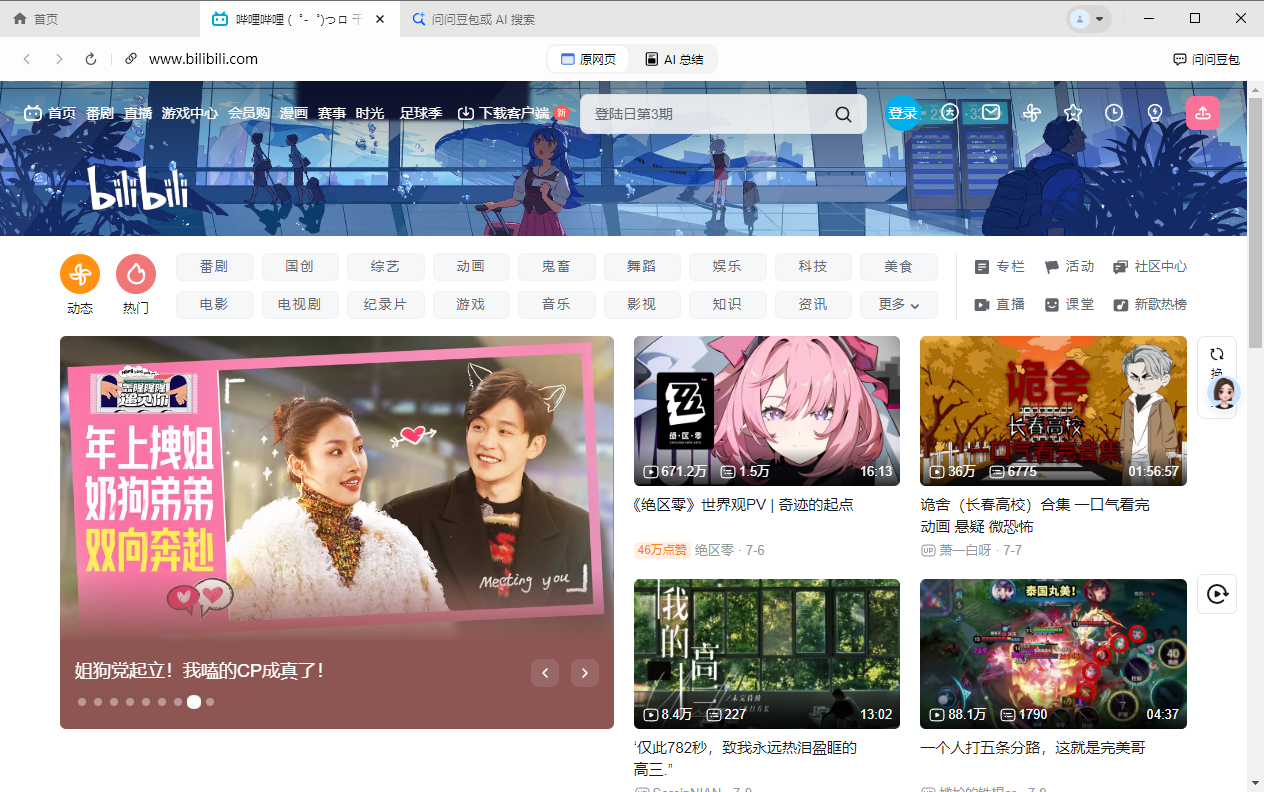Viewport: 1264px width, 792px height.
Task: Open the 课堂 link
Action: point(1070,304)
